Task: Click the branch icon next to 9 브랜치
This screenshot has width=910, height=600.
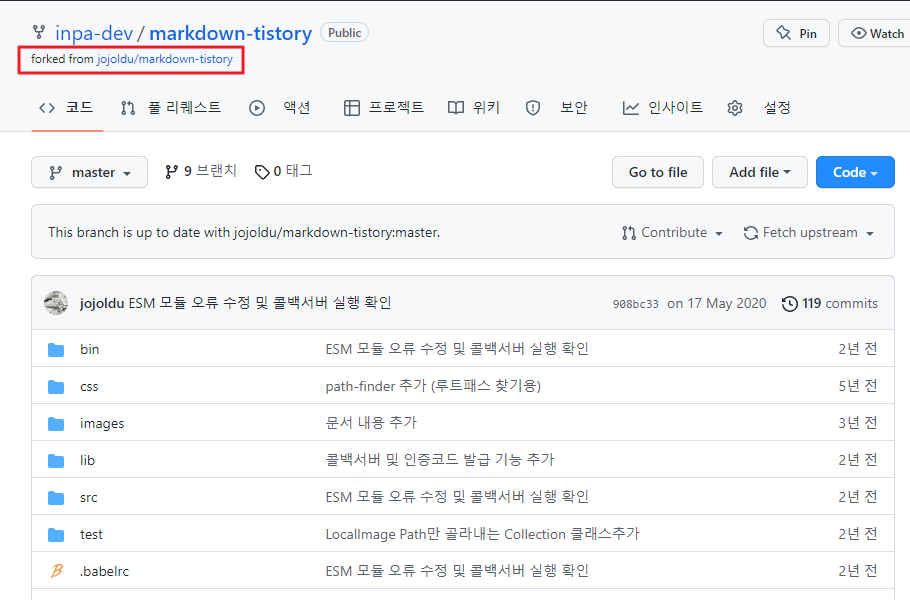Action: [172, 172]
